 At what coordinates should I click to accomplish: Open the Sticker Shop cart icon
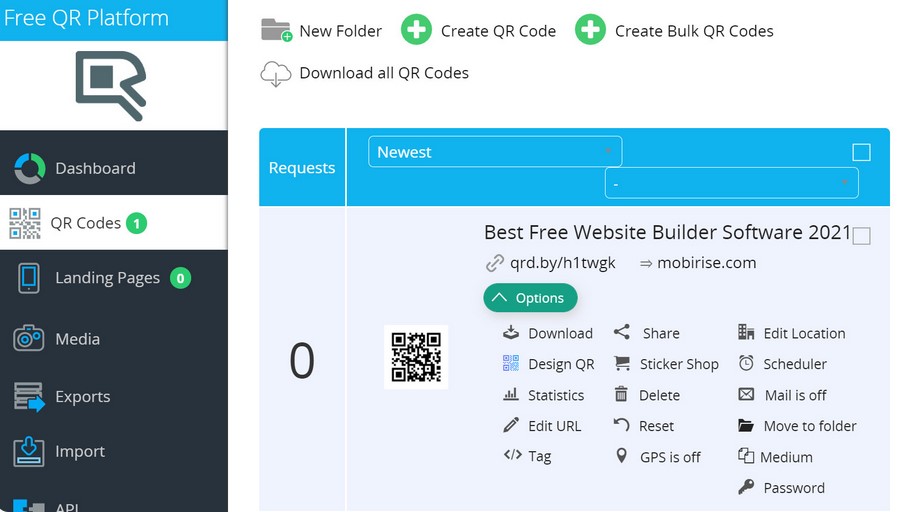622,364
